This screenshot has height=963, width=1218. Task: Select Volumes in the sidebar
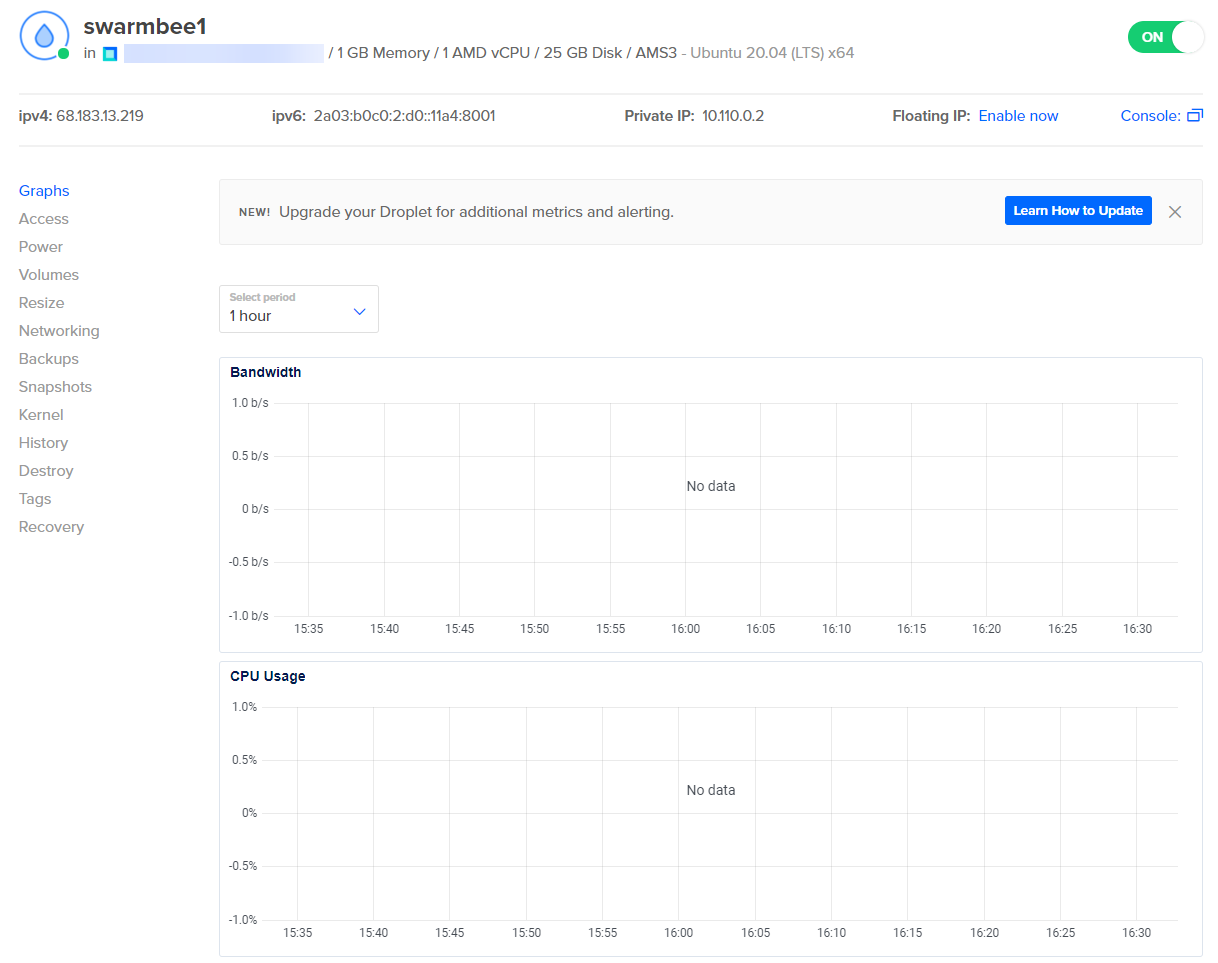[x=49, y=275]
